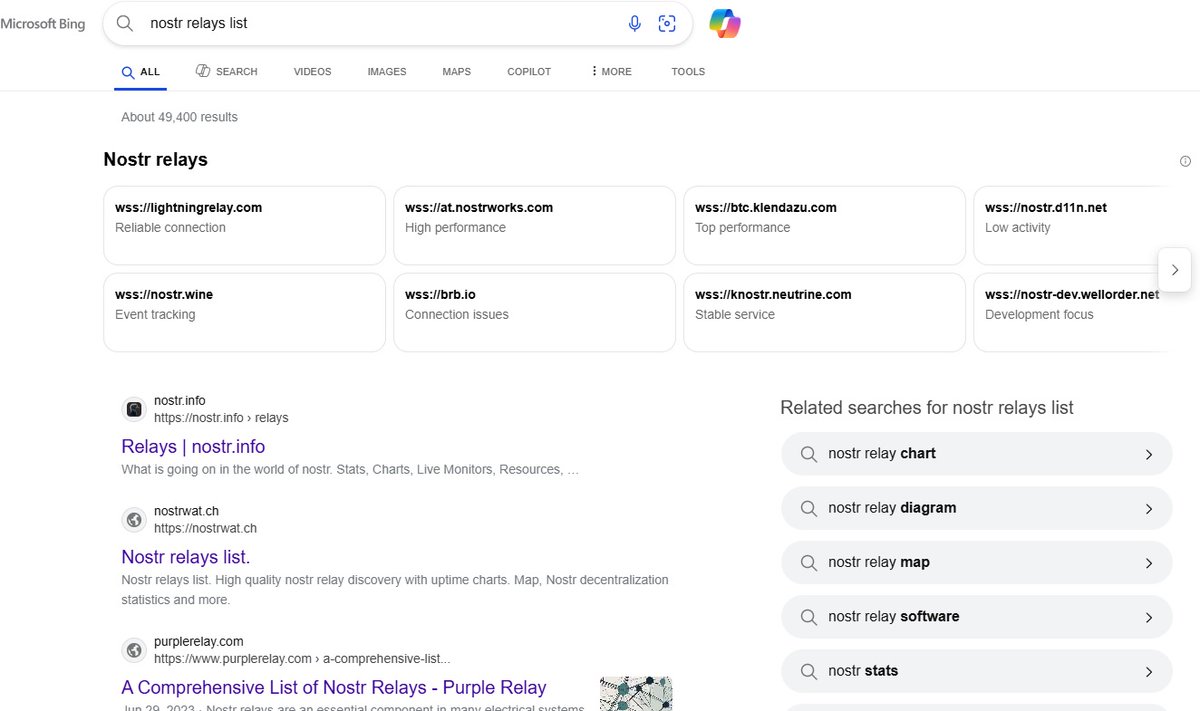Open Relays | nostr.info result link
Screen dimensions: 1200x711
(193, 446)
